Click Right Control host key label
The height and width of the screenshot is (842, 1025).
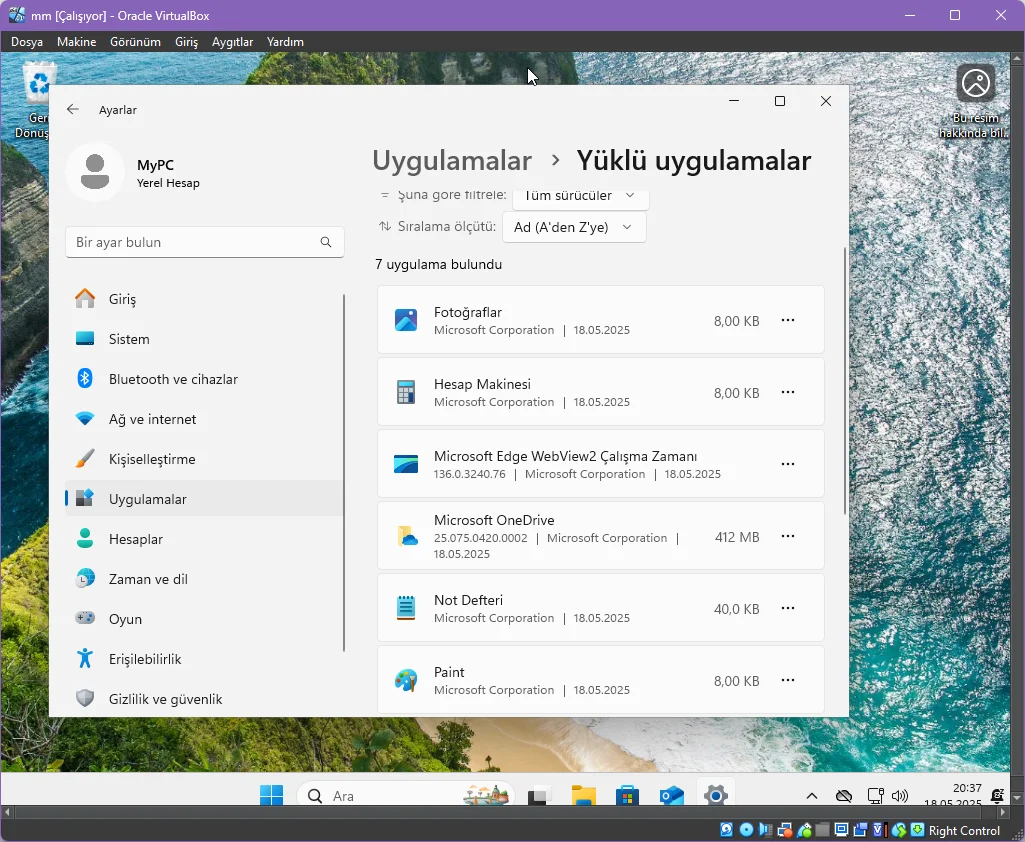point(964,831)
